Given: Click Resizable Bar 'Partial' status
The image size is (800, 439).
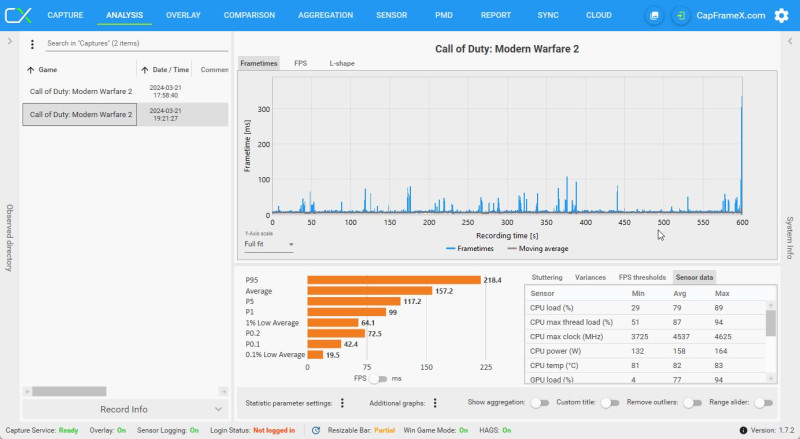Looking at the screenshot, I should click(x=385, y=430).
